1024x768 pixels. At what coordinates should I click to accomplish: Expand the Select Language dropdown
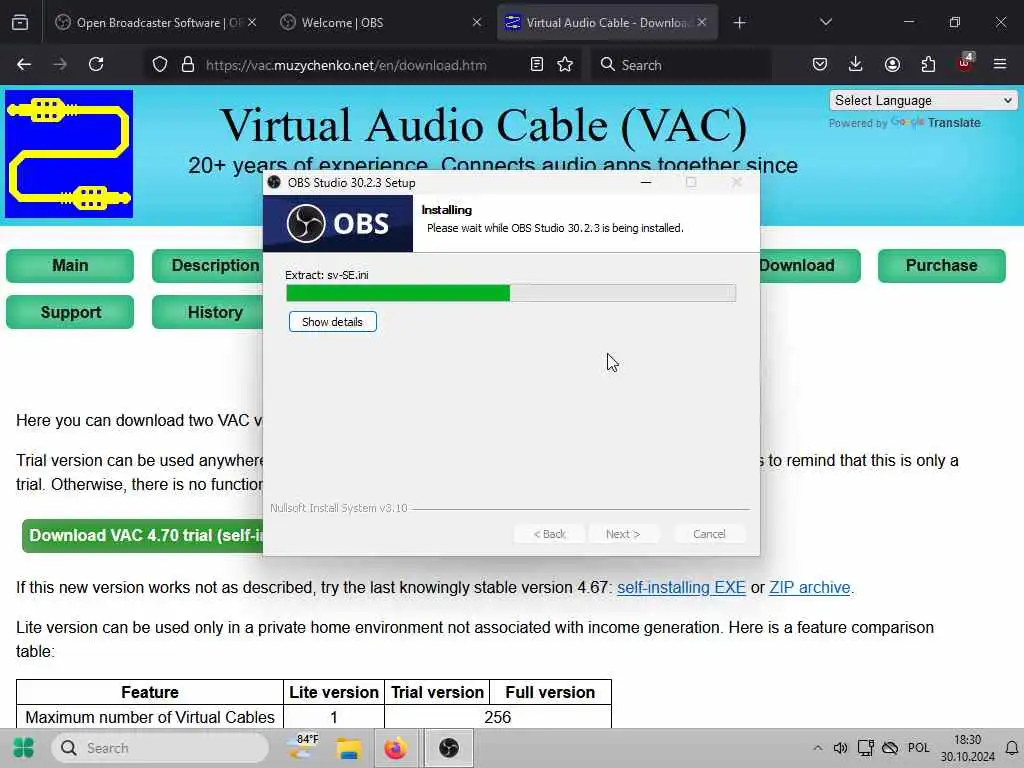[923, 101]
